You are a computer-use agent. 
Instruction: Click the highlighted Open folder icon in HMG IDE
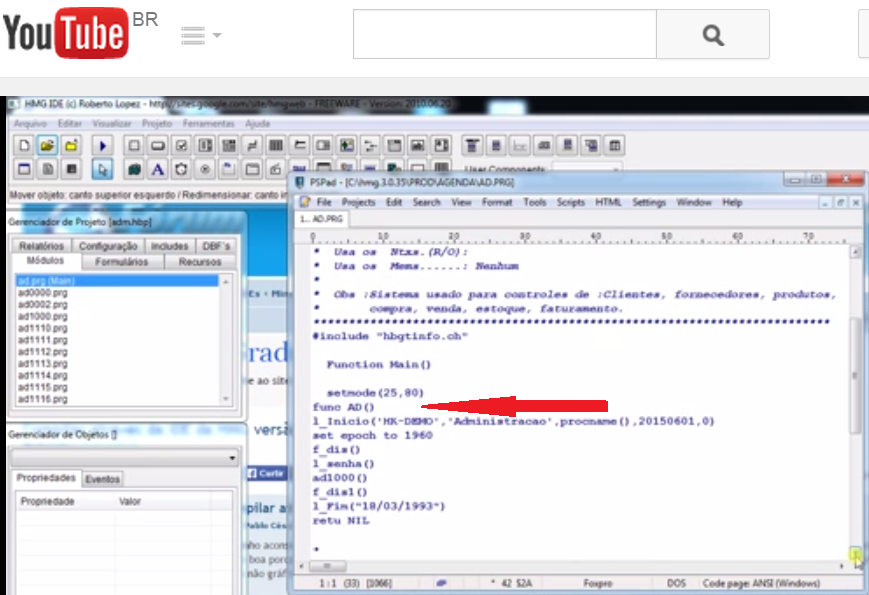coord(47,146)
